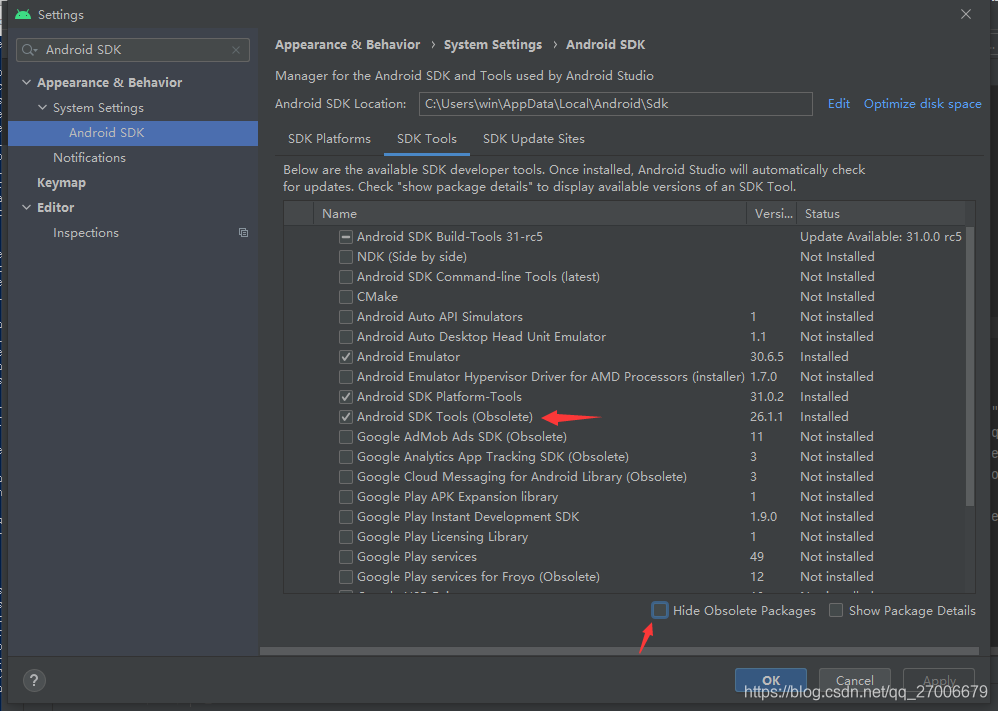The width and height of the screenshot is (998, 711).
Task: Open the Keymap settings page
Action: pos(61,183)
